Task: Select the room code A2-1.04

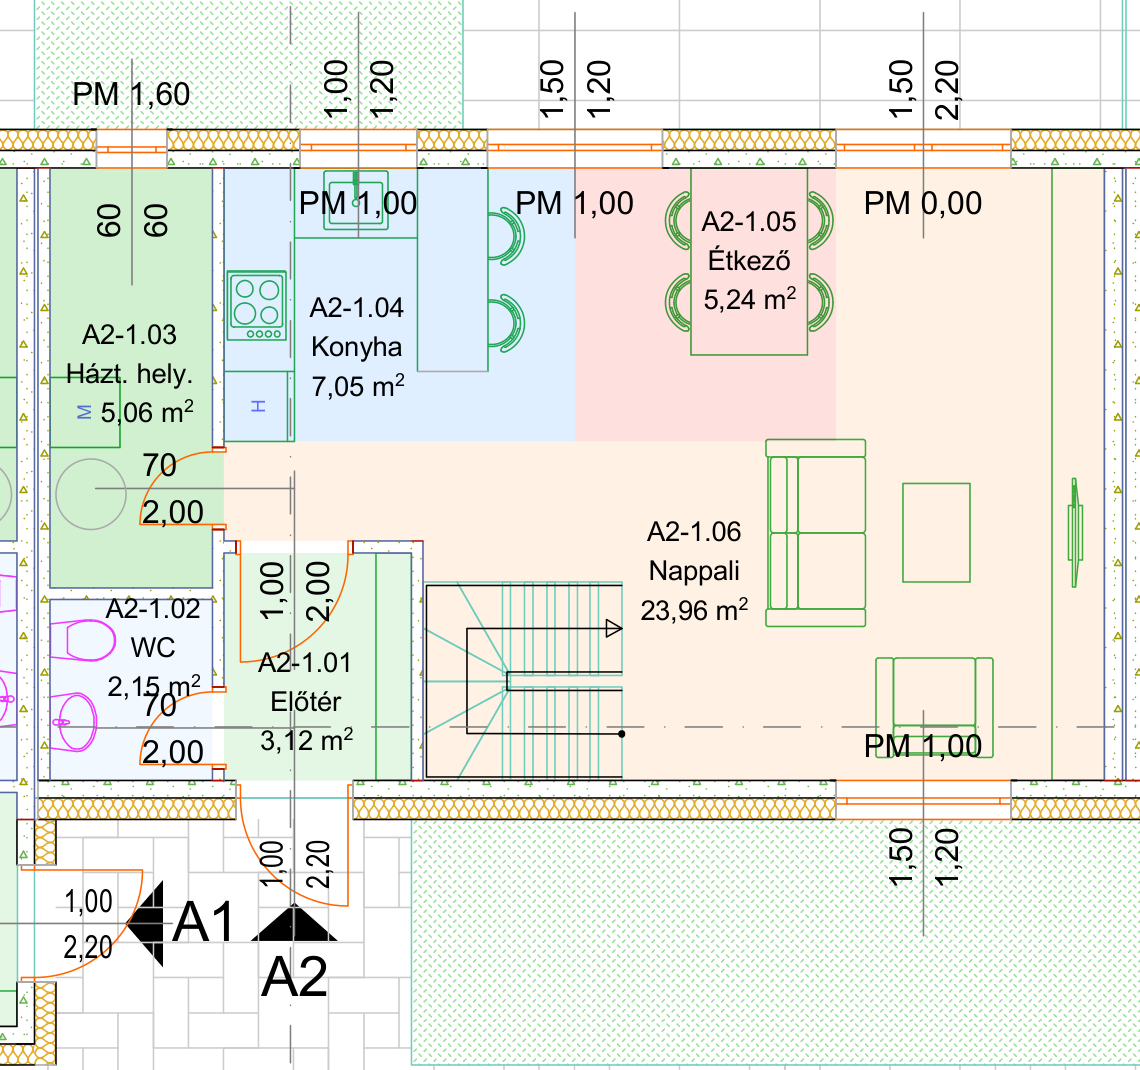Action: tap(356, 307)
